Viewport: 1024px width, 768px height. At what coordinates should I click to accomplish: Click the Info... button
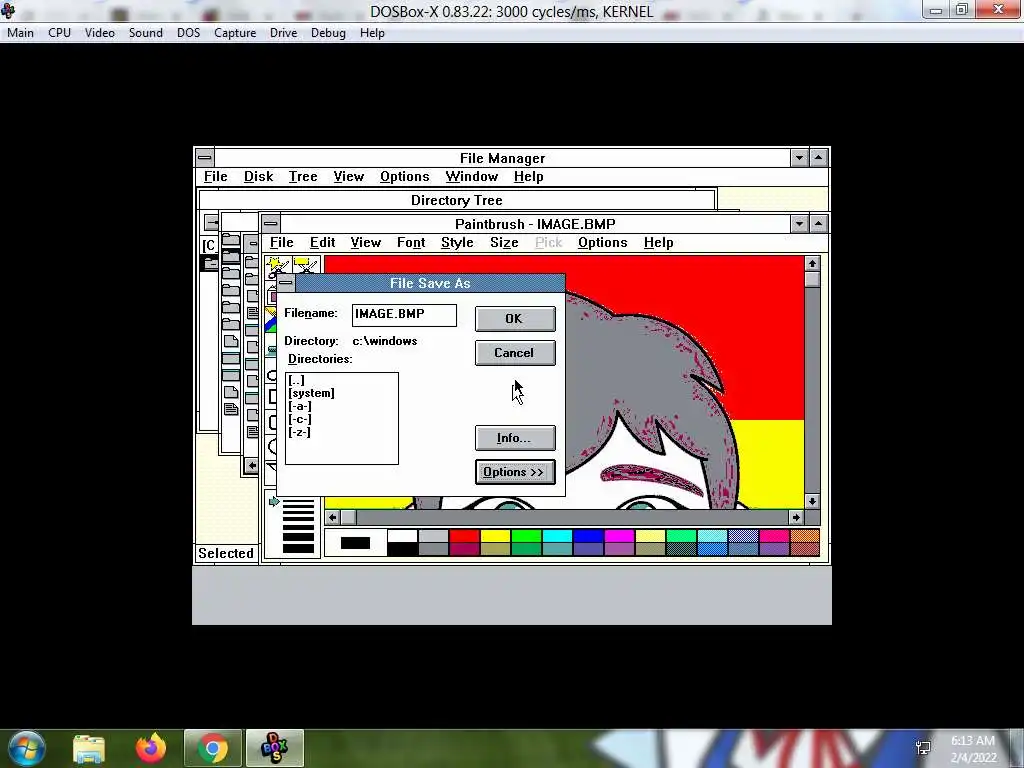click(515, 438)
